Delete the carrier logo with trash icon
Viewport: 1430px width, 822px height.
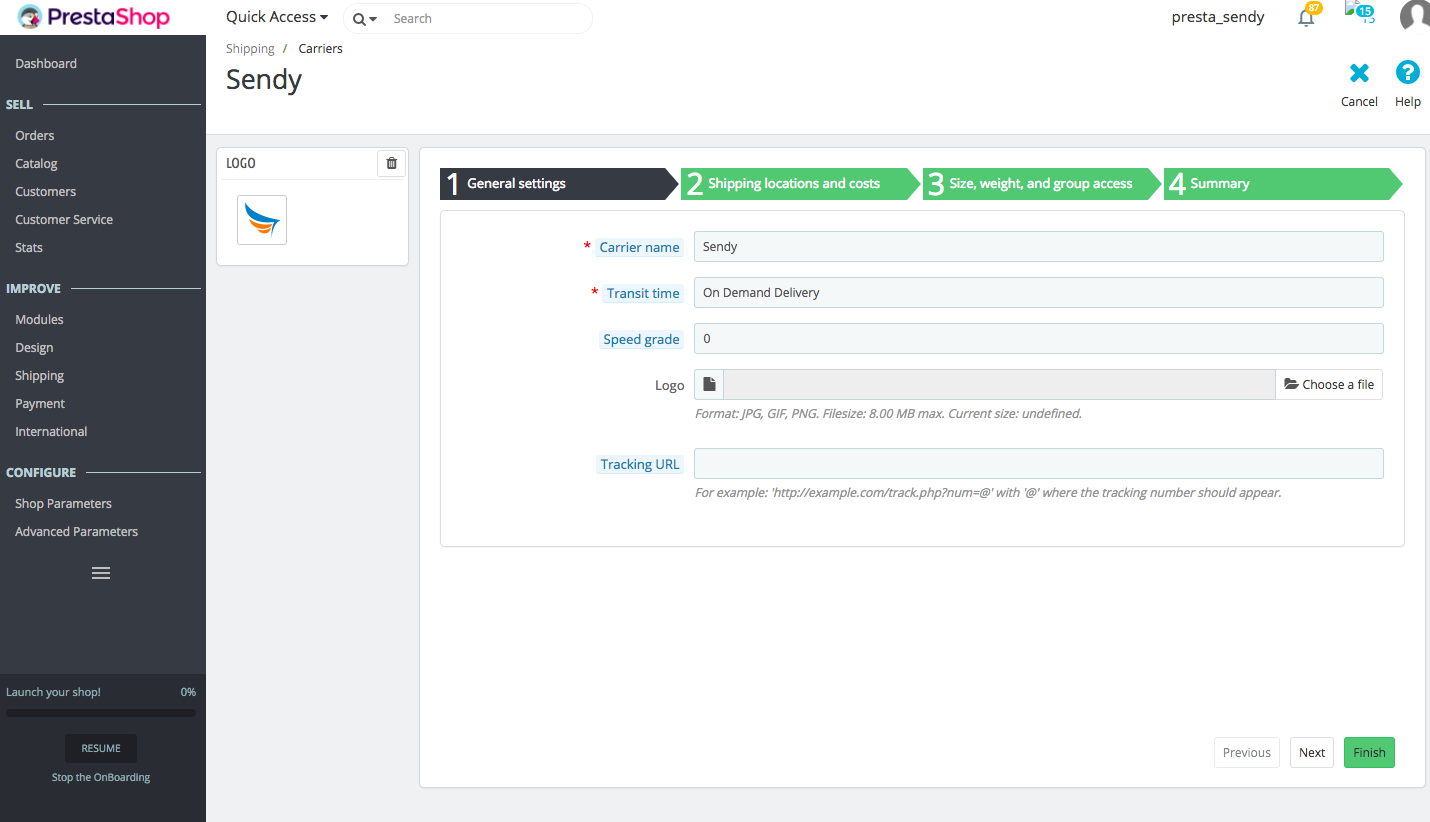[x=391, y=163]
